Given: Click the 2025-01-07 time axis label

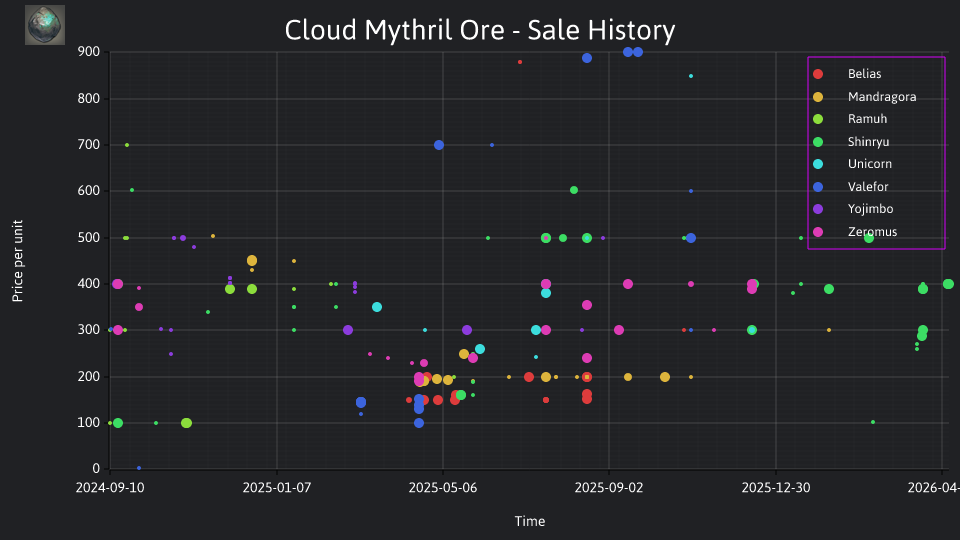Looking at the screenshot, I should pos(277,488).
